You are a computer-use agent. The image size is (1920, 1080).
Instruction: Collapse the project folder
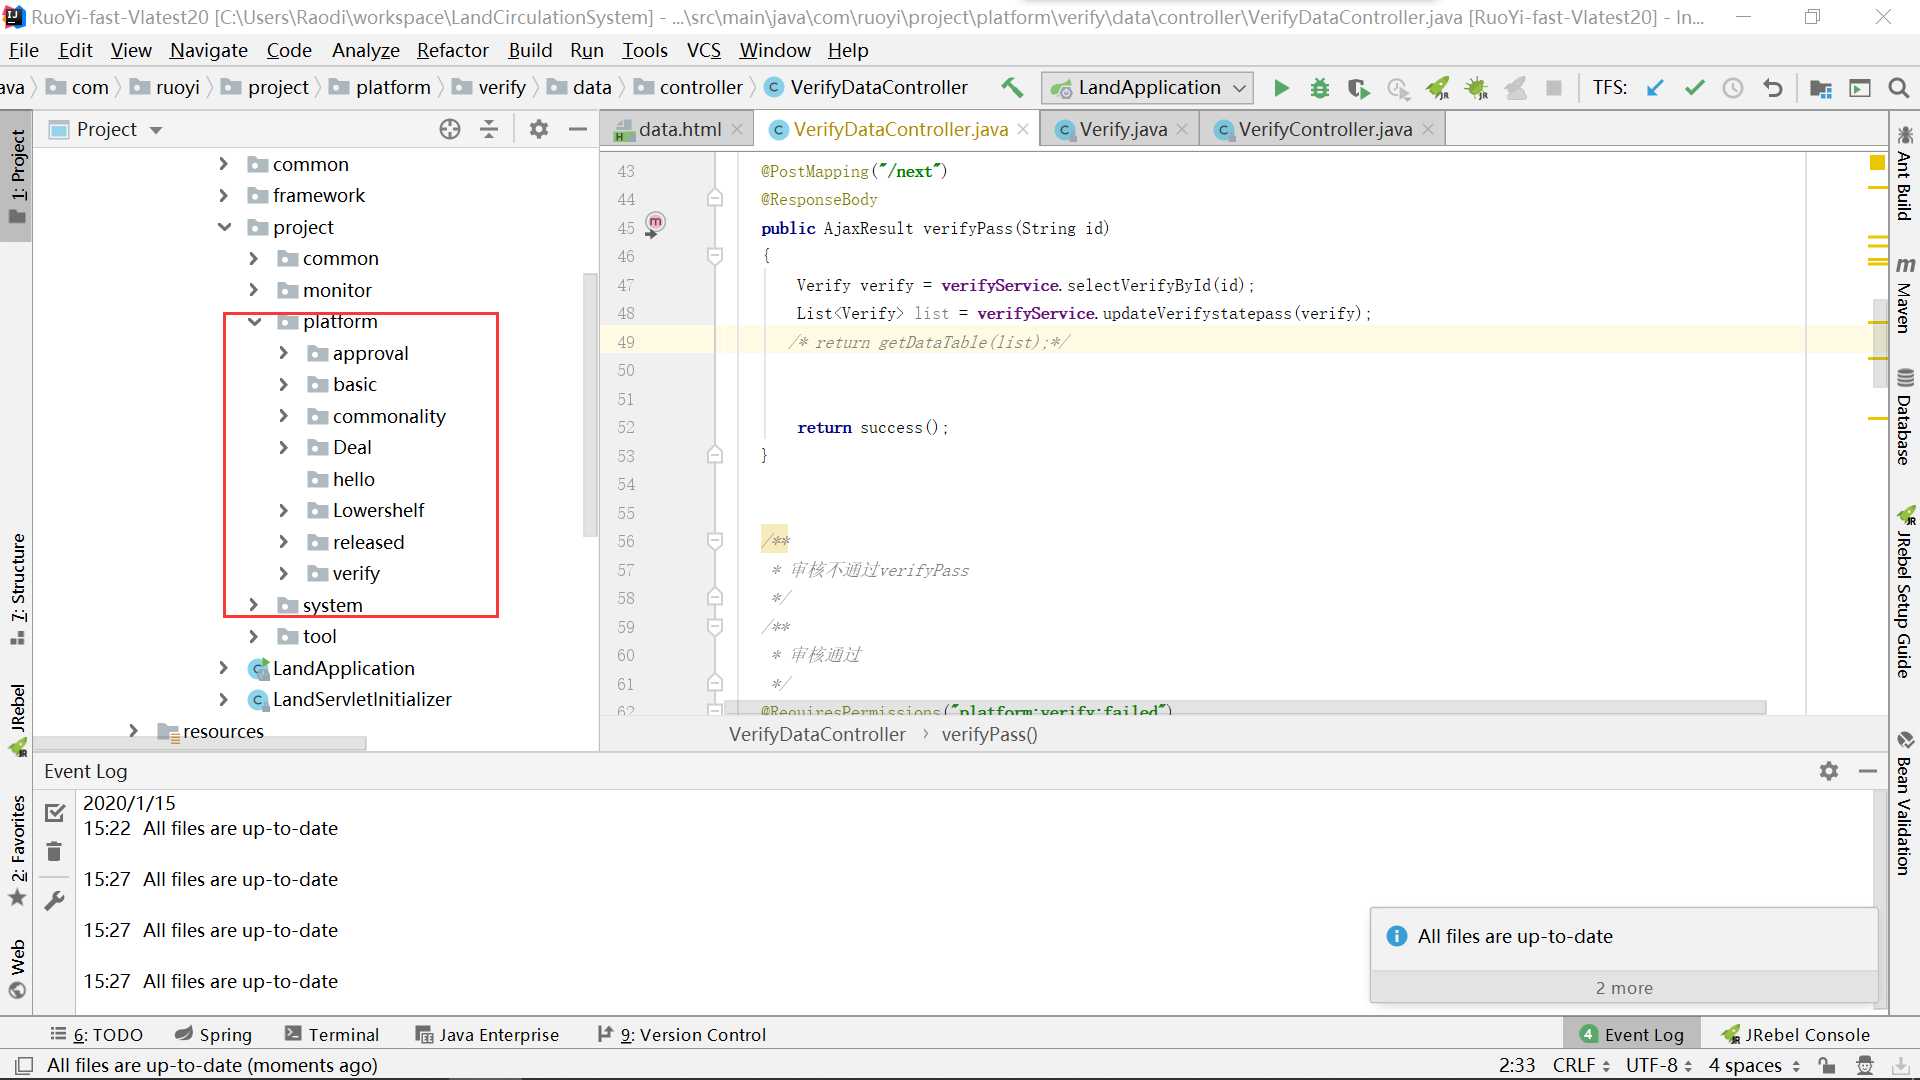(224, 227)
